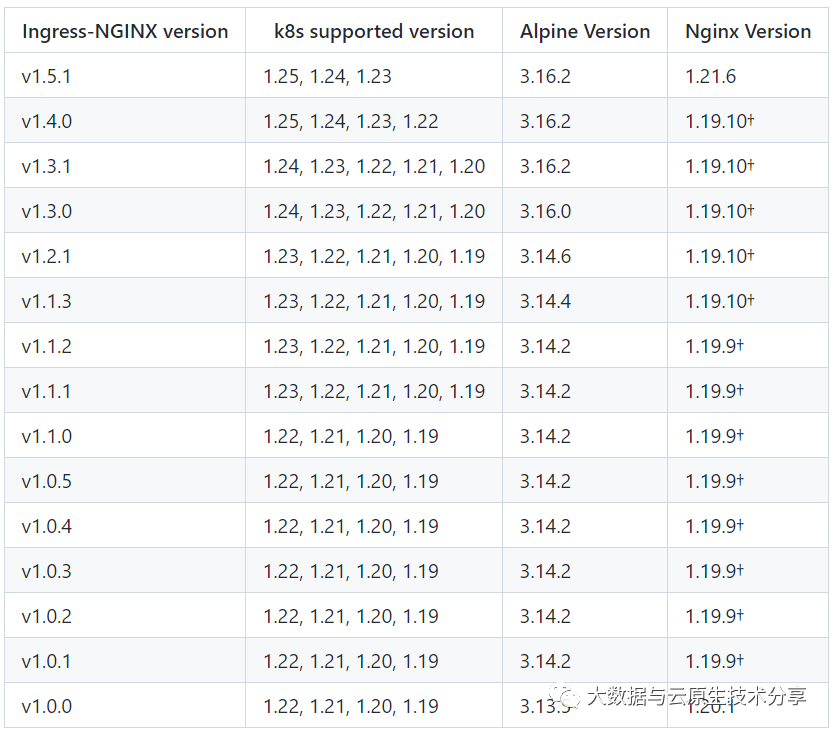The width and height of the screenshot is (833, 732).
Task: Select the v1.2.1 version cell
Action: (125, 256)
